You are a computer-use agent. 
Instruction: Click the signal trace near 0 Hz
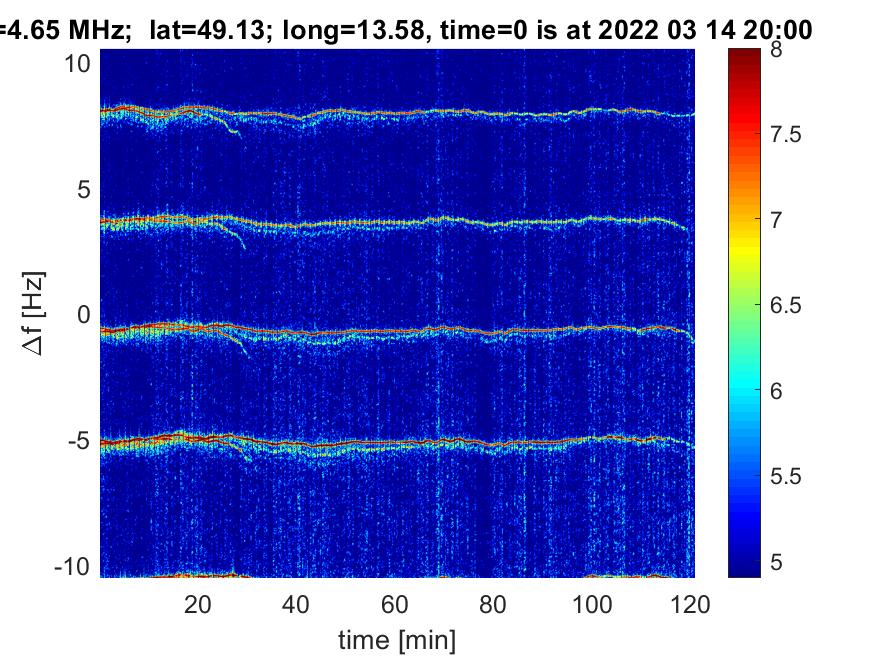coord(397,332)
